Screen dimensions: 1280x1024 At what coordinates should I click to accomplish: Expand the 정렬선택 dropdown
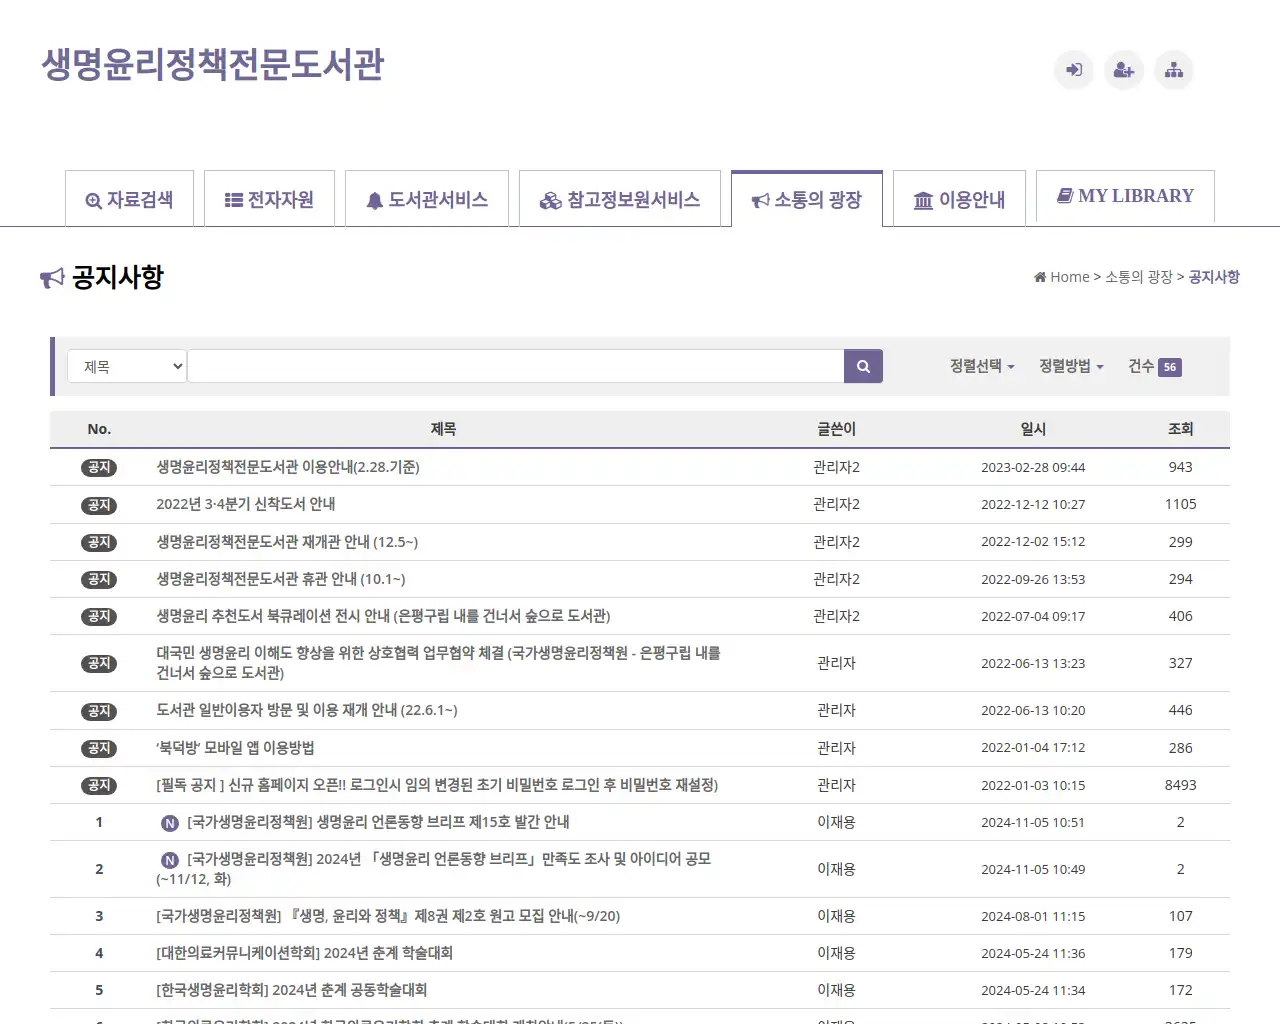982,366
